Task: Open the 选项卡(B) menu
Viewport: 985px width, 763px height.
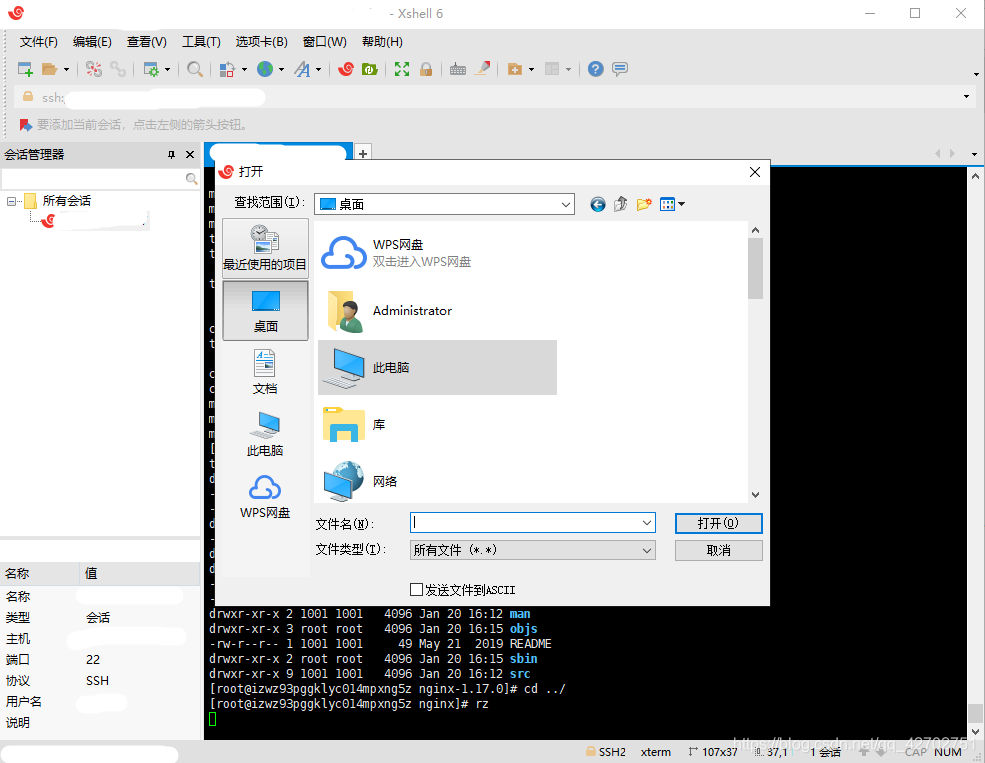Action: tap(261, 41)
